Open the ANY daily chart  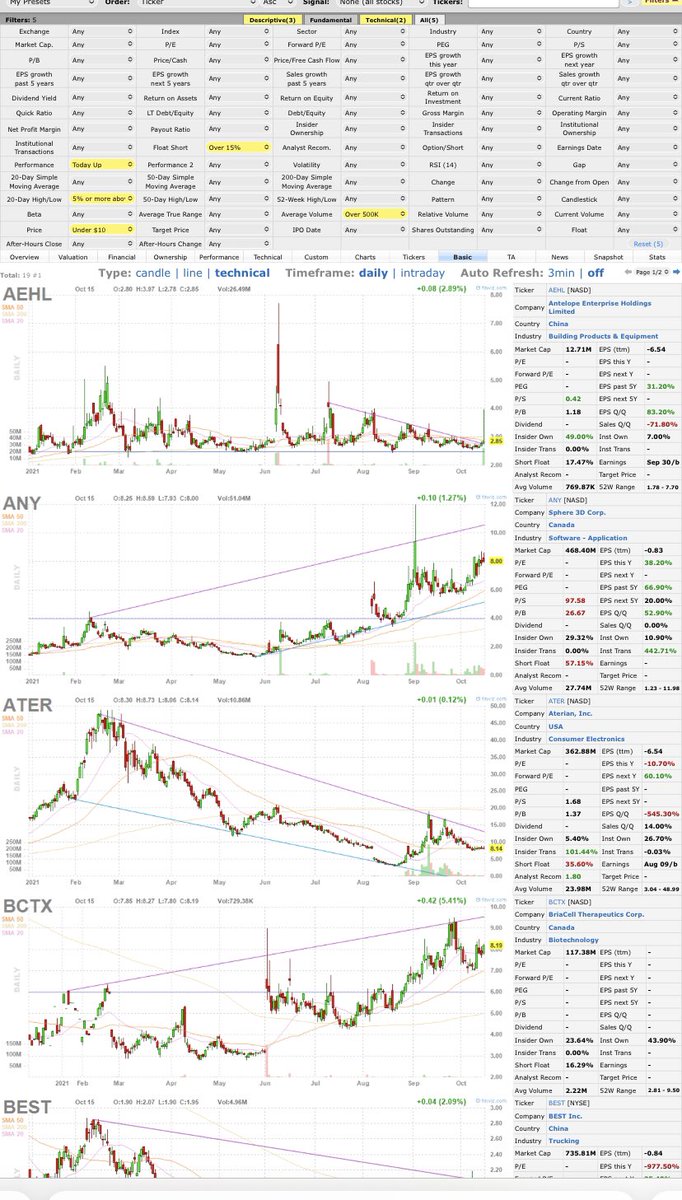coord(256,589)
